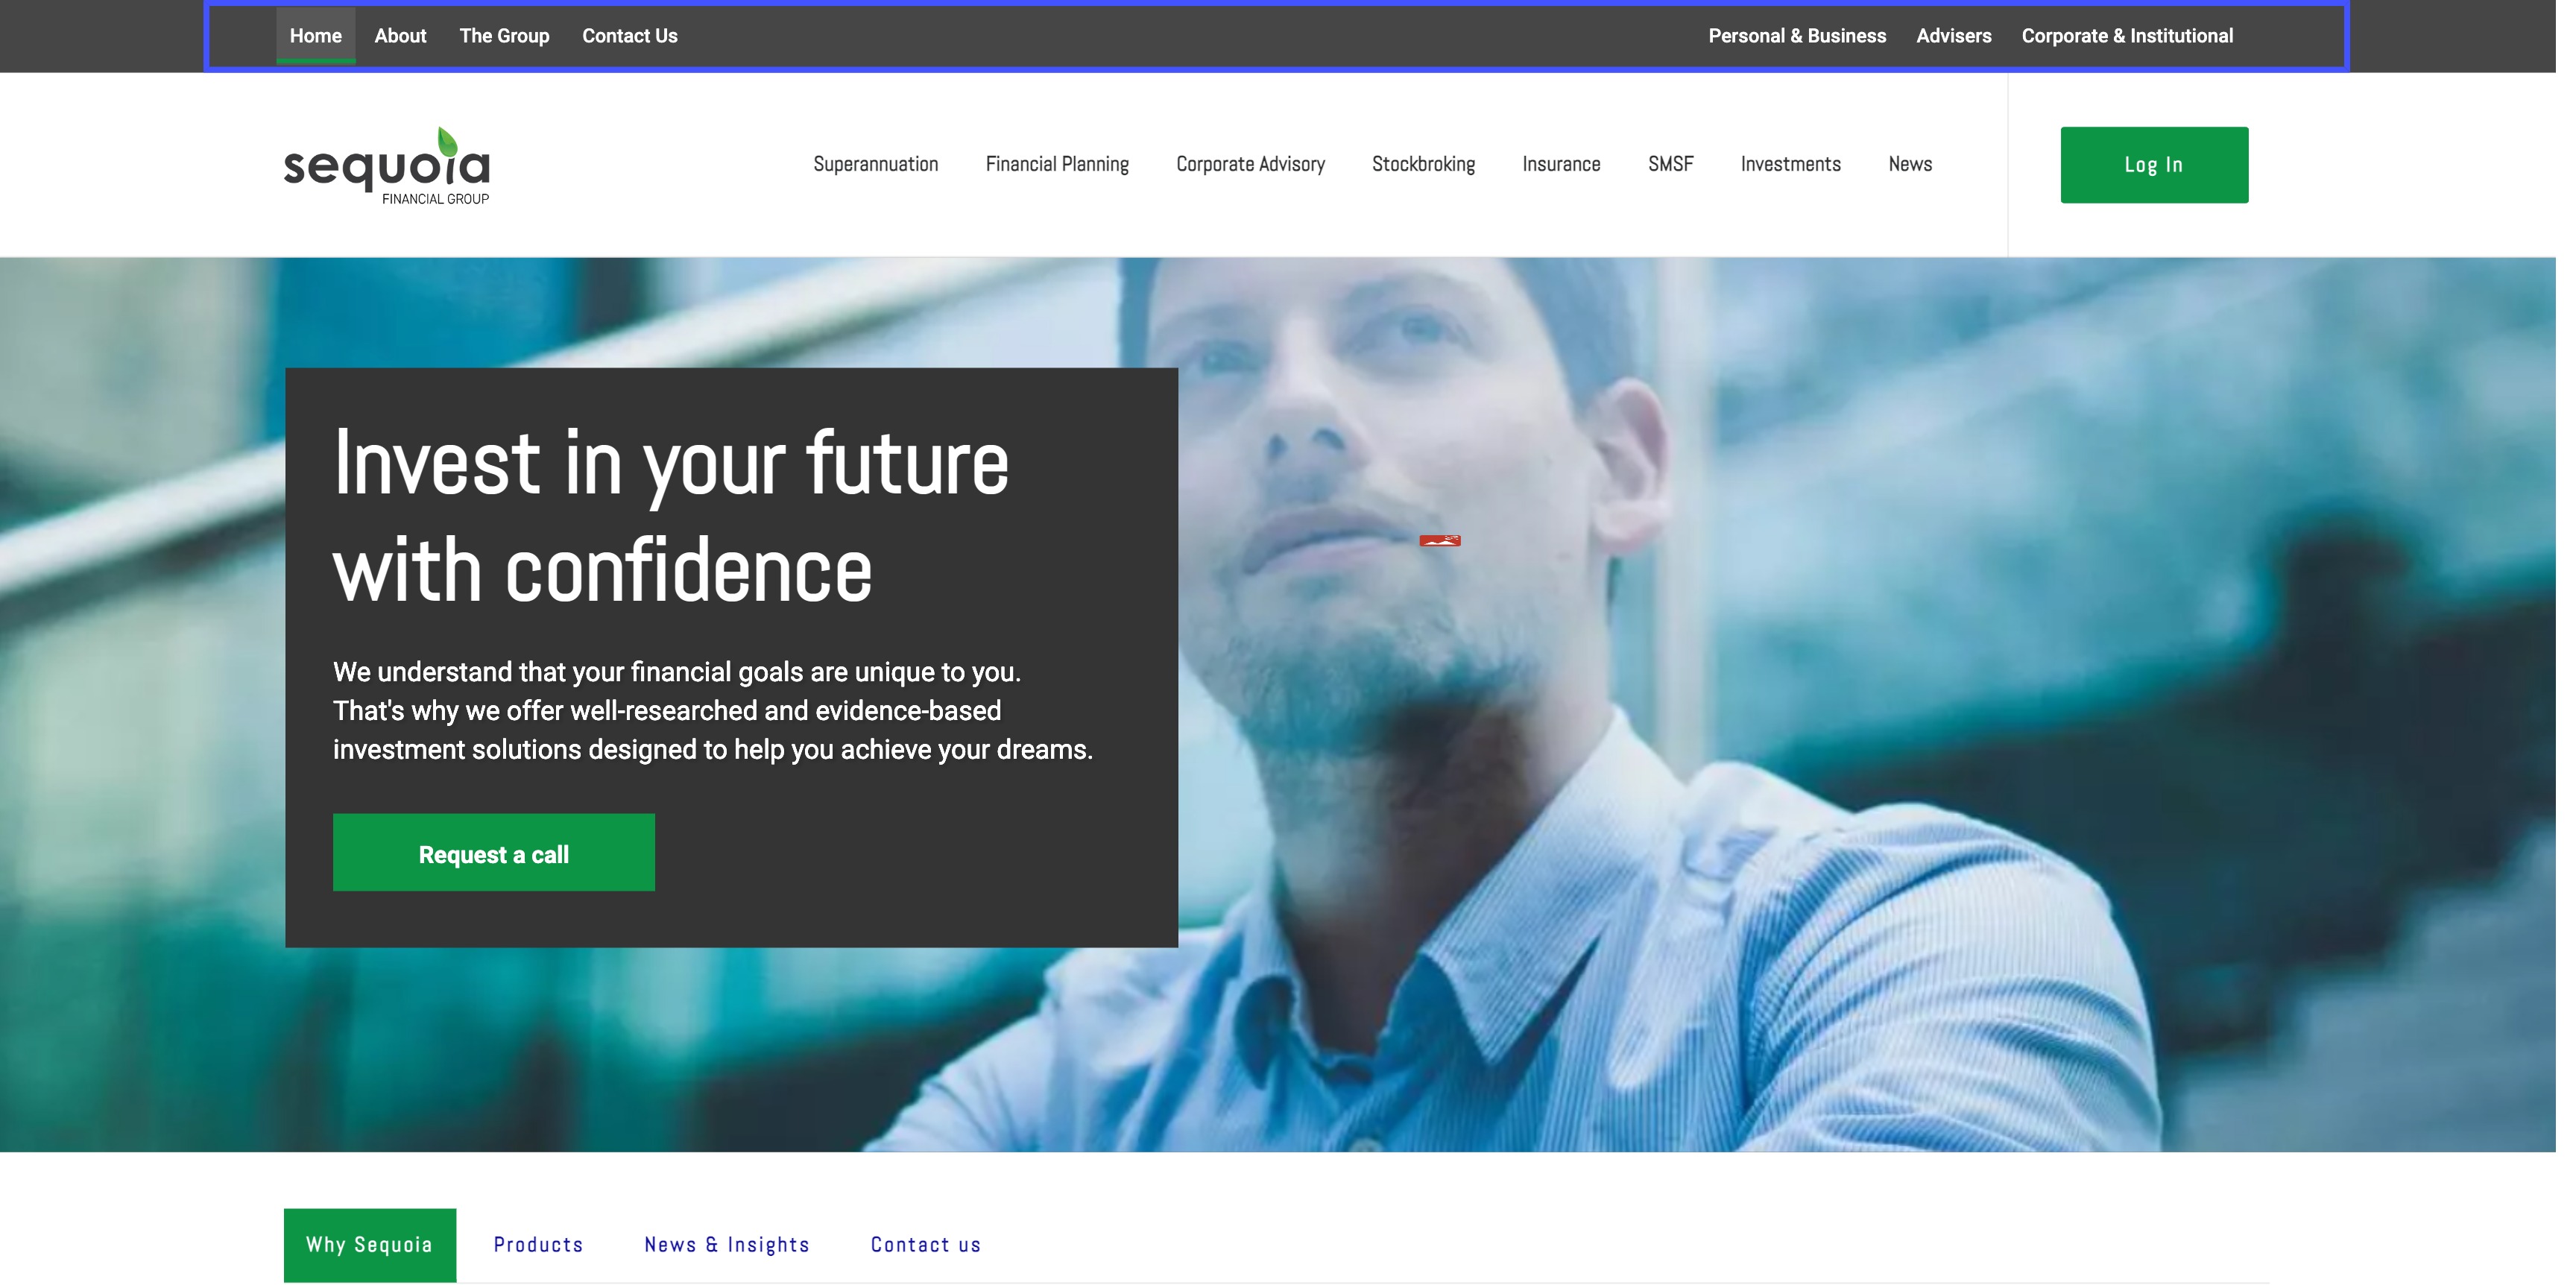The height and width of the screenshot is (1285, 2576).
Task: Open the Advisers section
Action: coord(1954,36)
